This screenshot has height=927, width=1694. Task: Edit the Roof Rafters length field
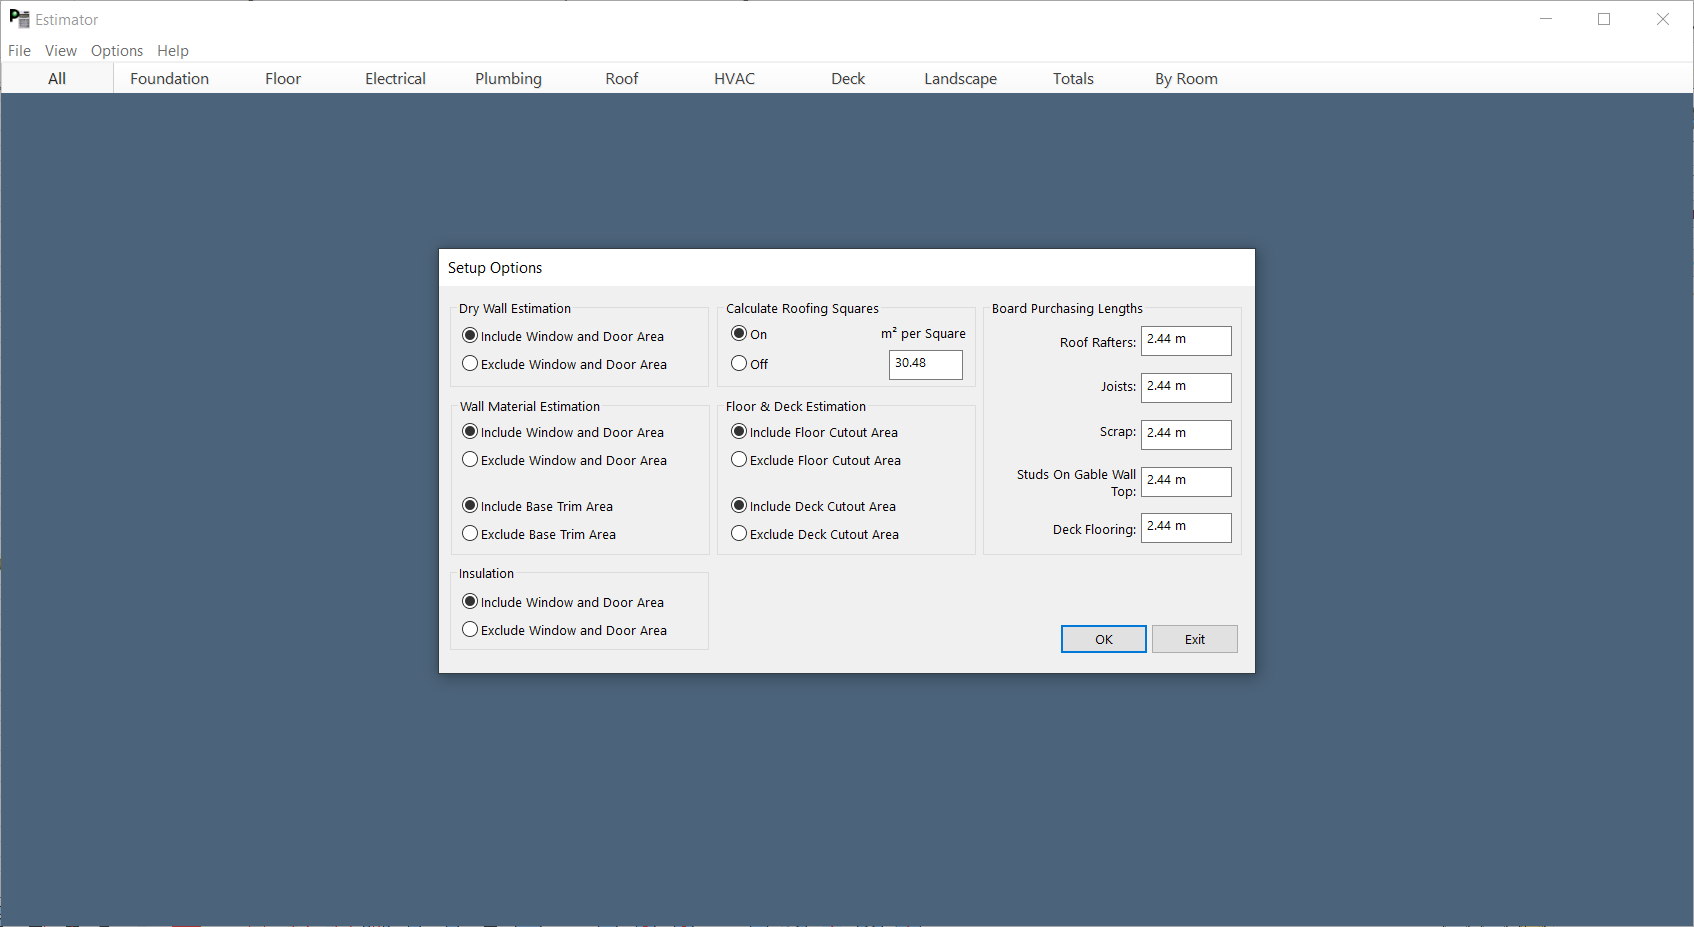point(1186,340)
